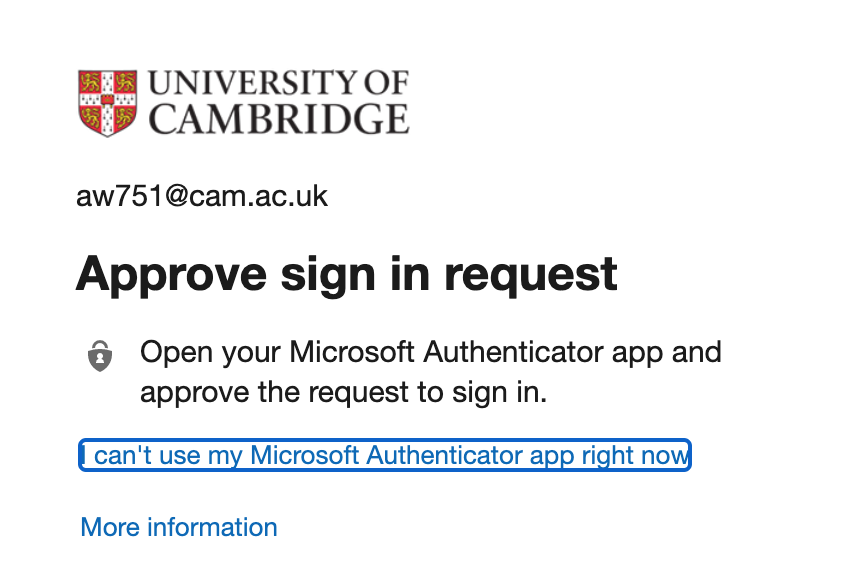This screenshot has height=566, width=844.
Task: Click the top-left lion quadrant of the crest
Action: click(x=90, y=82)
